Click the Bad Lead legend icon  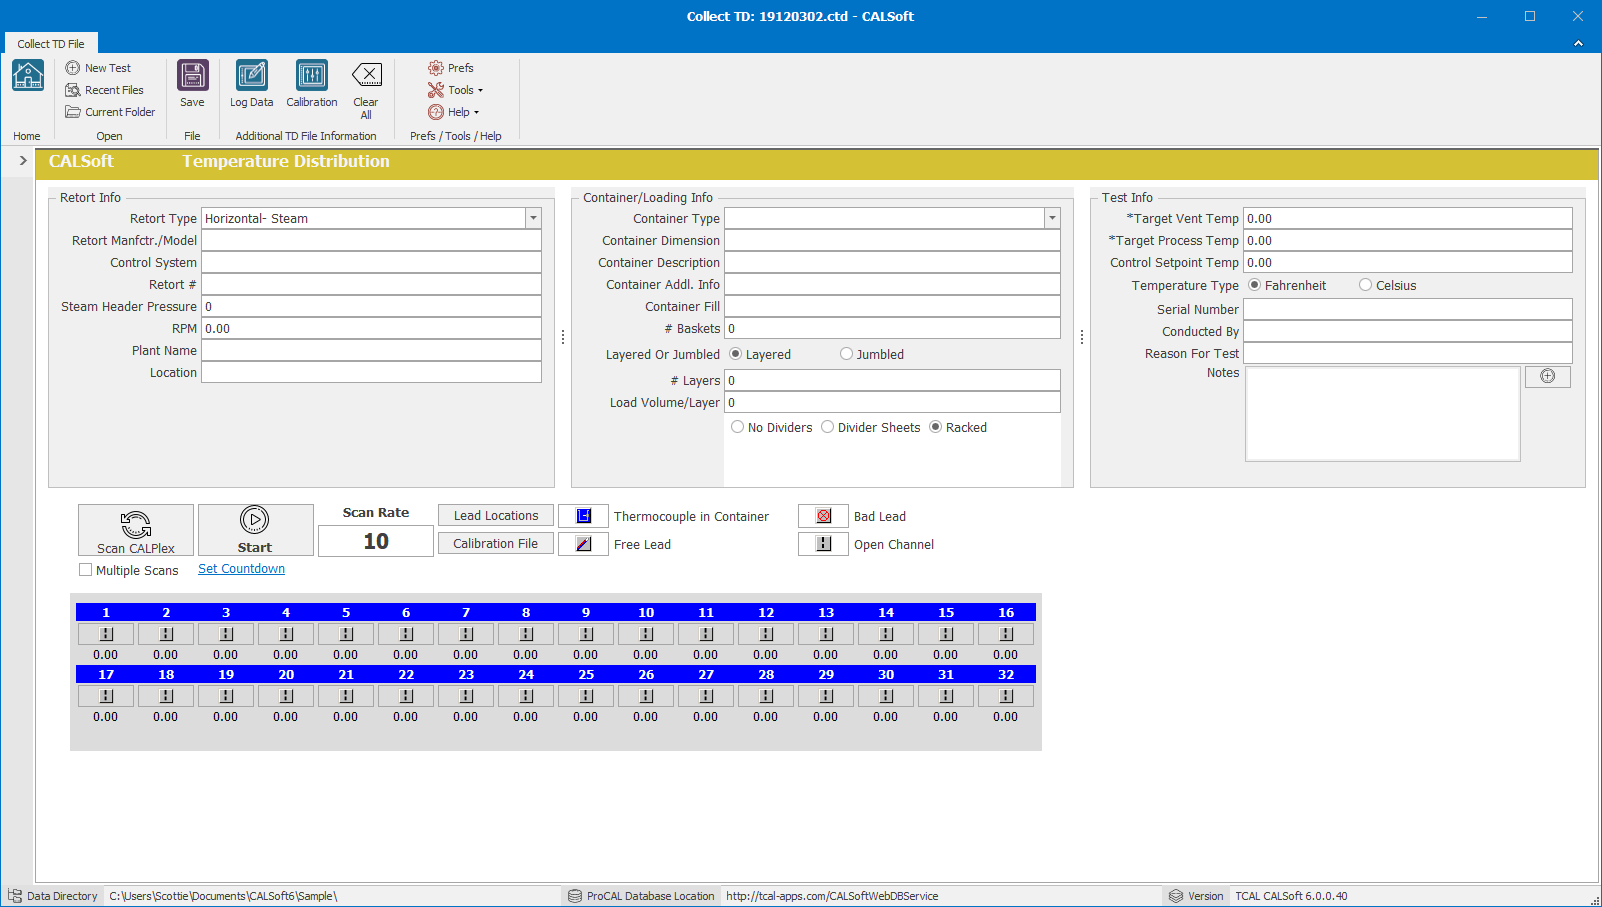(824, 516)
